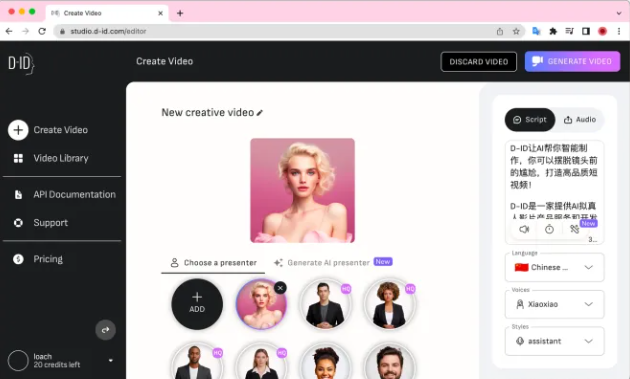Click the GENERATE VIDEO button
The height and width of the screenshot is (379, 630).
[x=572, y=61]
